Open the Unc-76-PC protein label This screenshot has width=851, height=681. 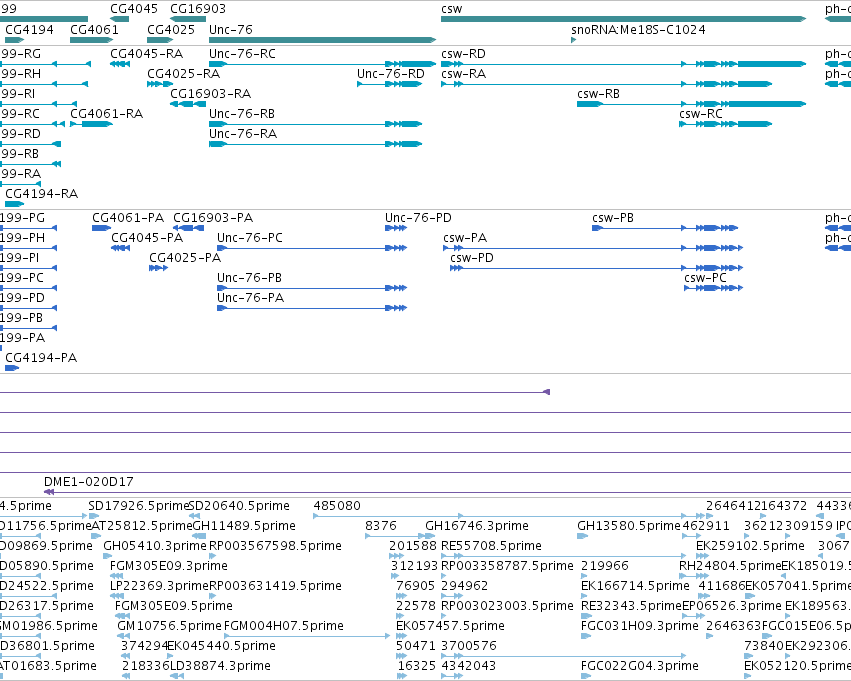coord(250,238)
